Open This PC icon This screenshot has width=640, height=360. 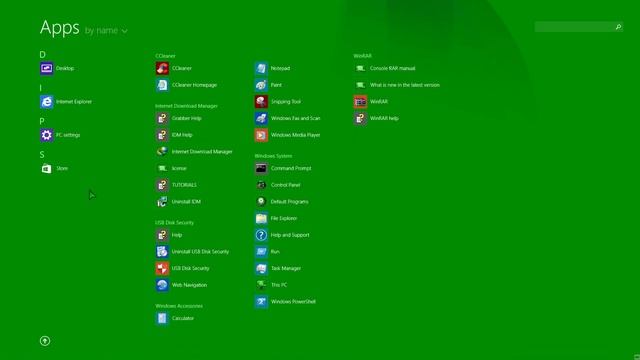[261, 285]
